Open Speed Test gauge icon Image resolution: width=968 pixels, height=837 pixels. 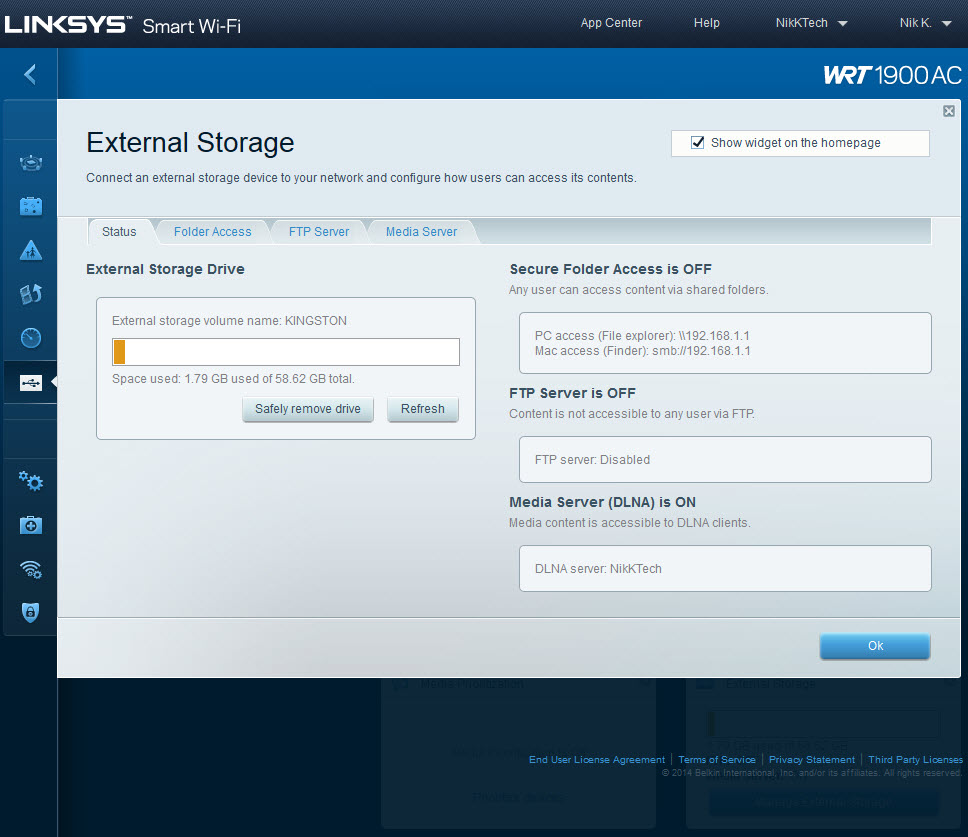coord(31,338)
